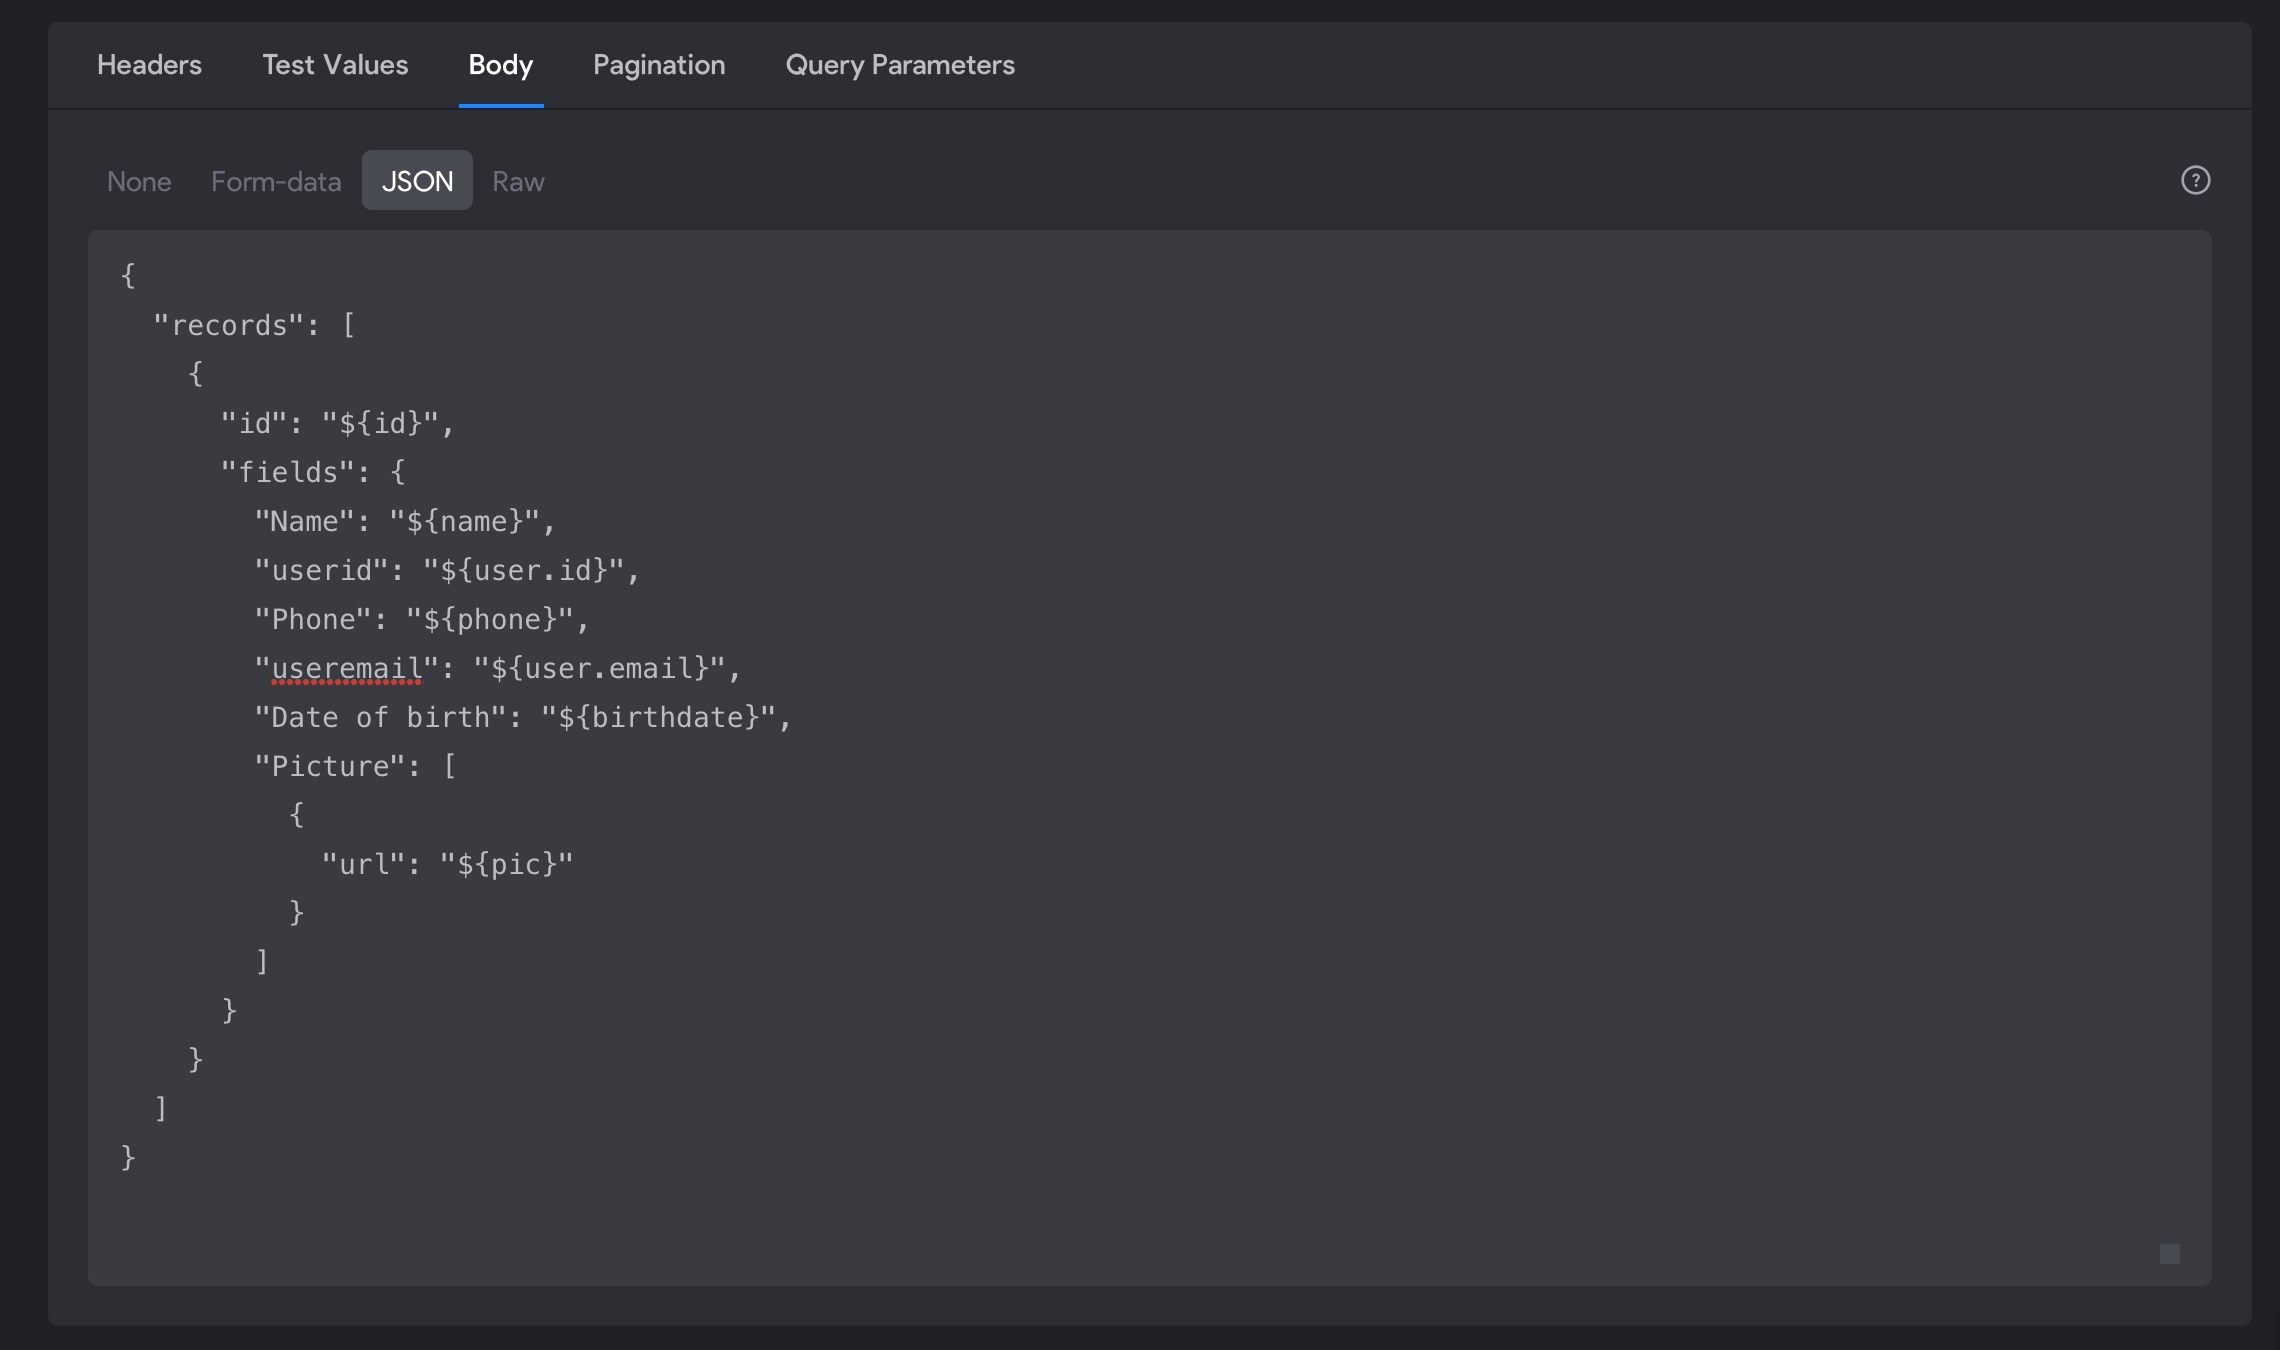Click the "Phone": "${phone}" line

[422, 619]
